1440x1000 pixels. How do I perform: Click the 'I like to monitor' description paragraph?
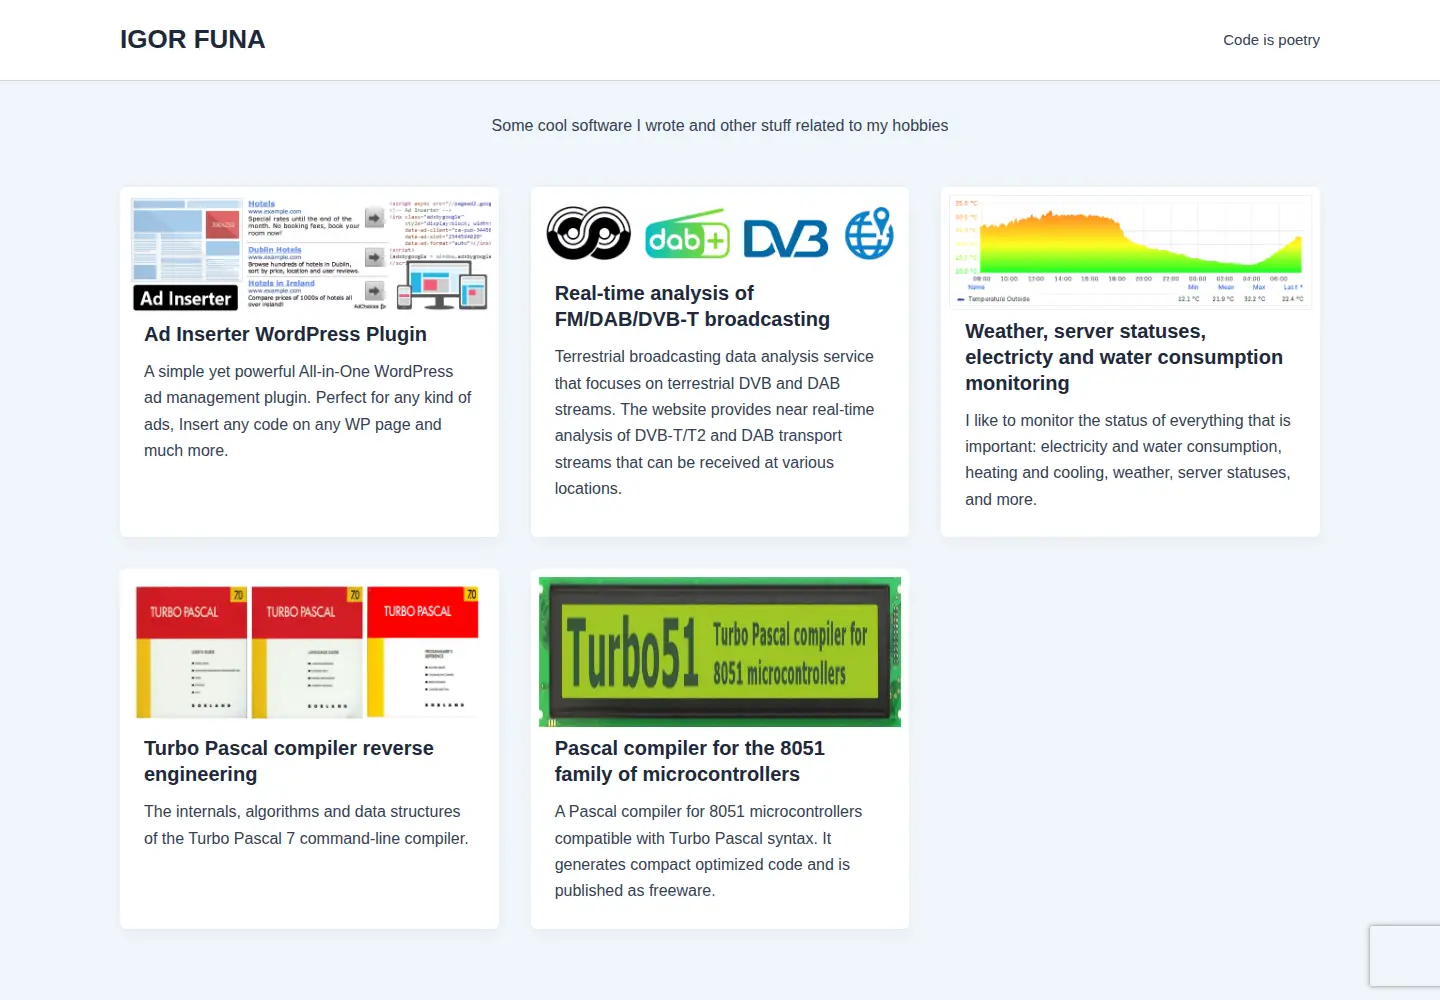point(1128,460)
